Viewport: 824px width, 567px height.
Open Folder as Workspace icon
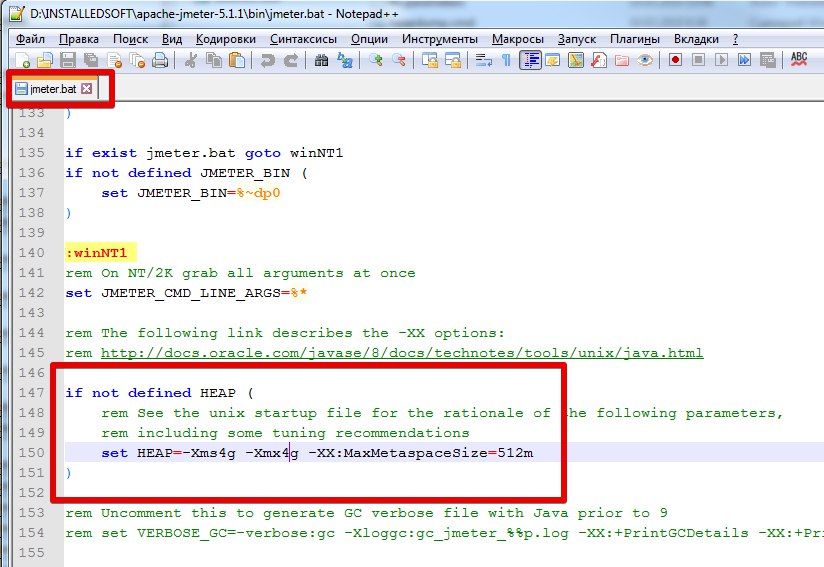coord(622,60)
